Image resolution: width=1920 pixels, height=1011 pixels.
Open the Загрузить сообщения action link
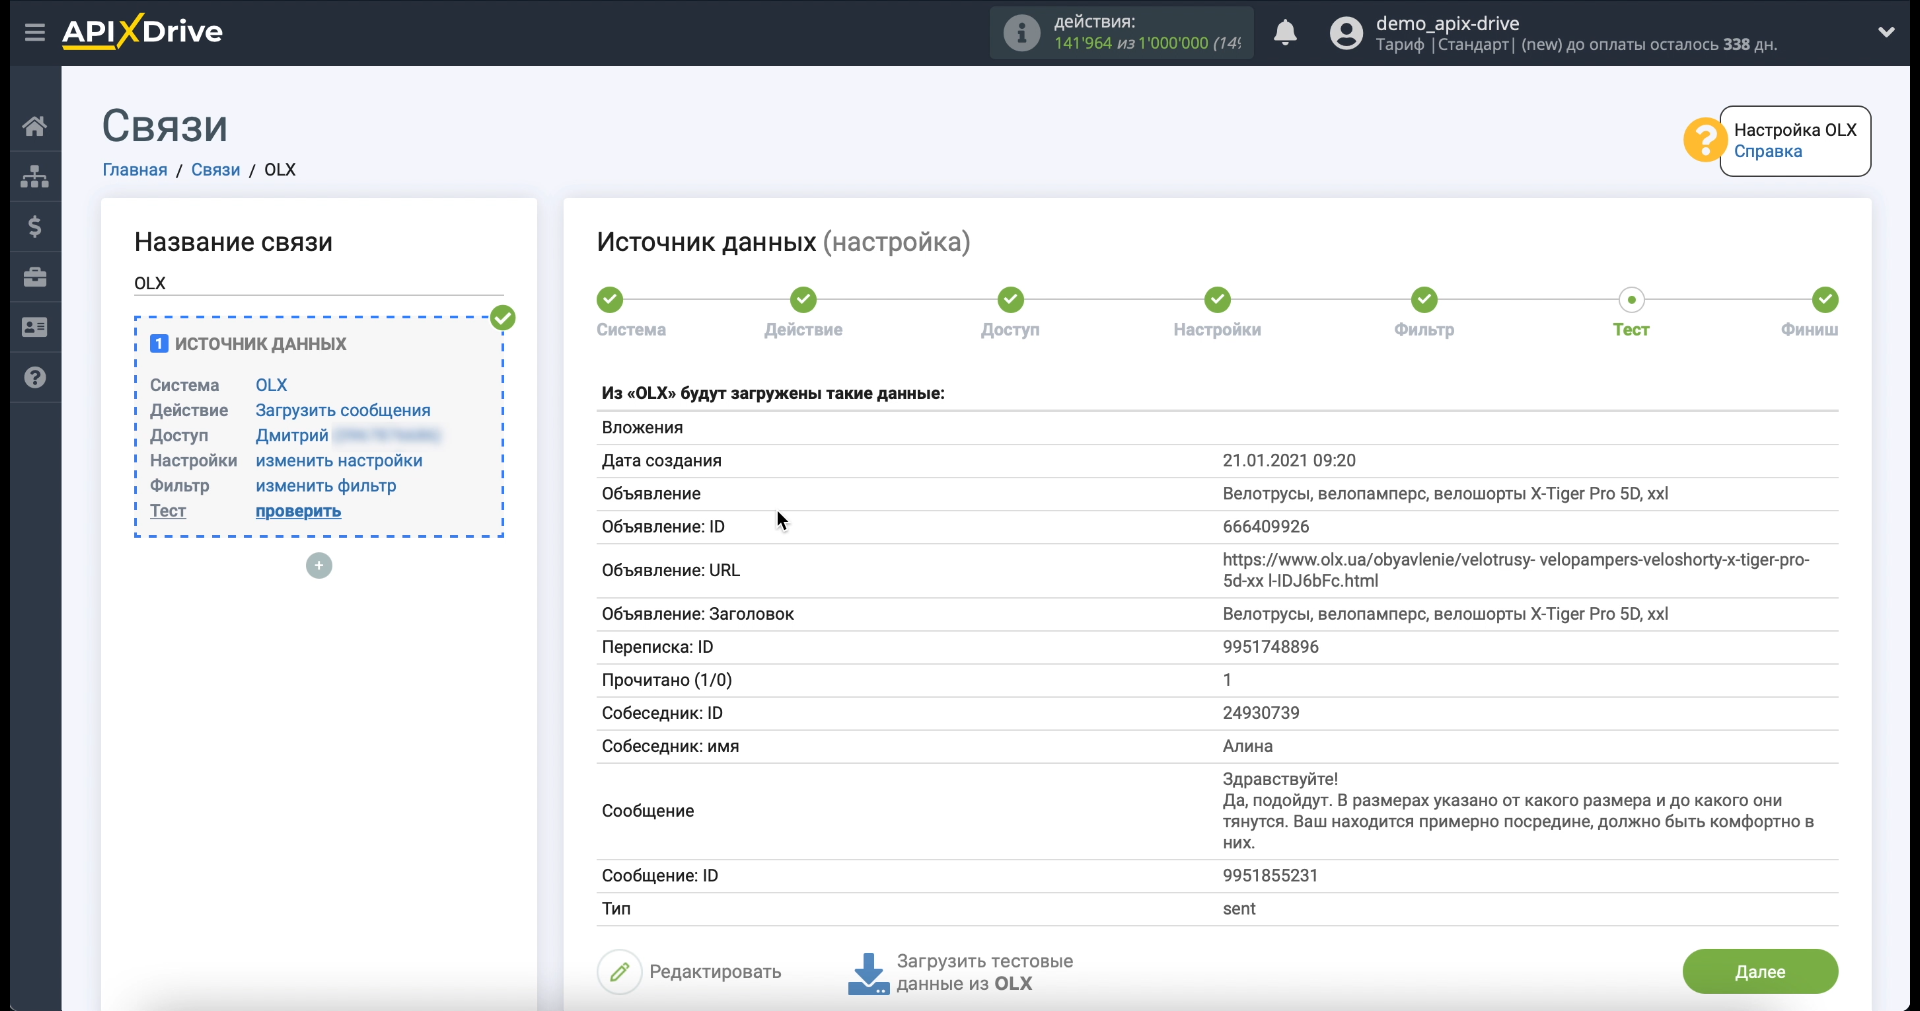click(x=343, y=410)
